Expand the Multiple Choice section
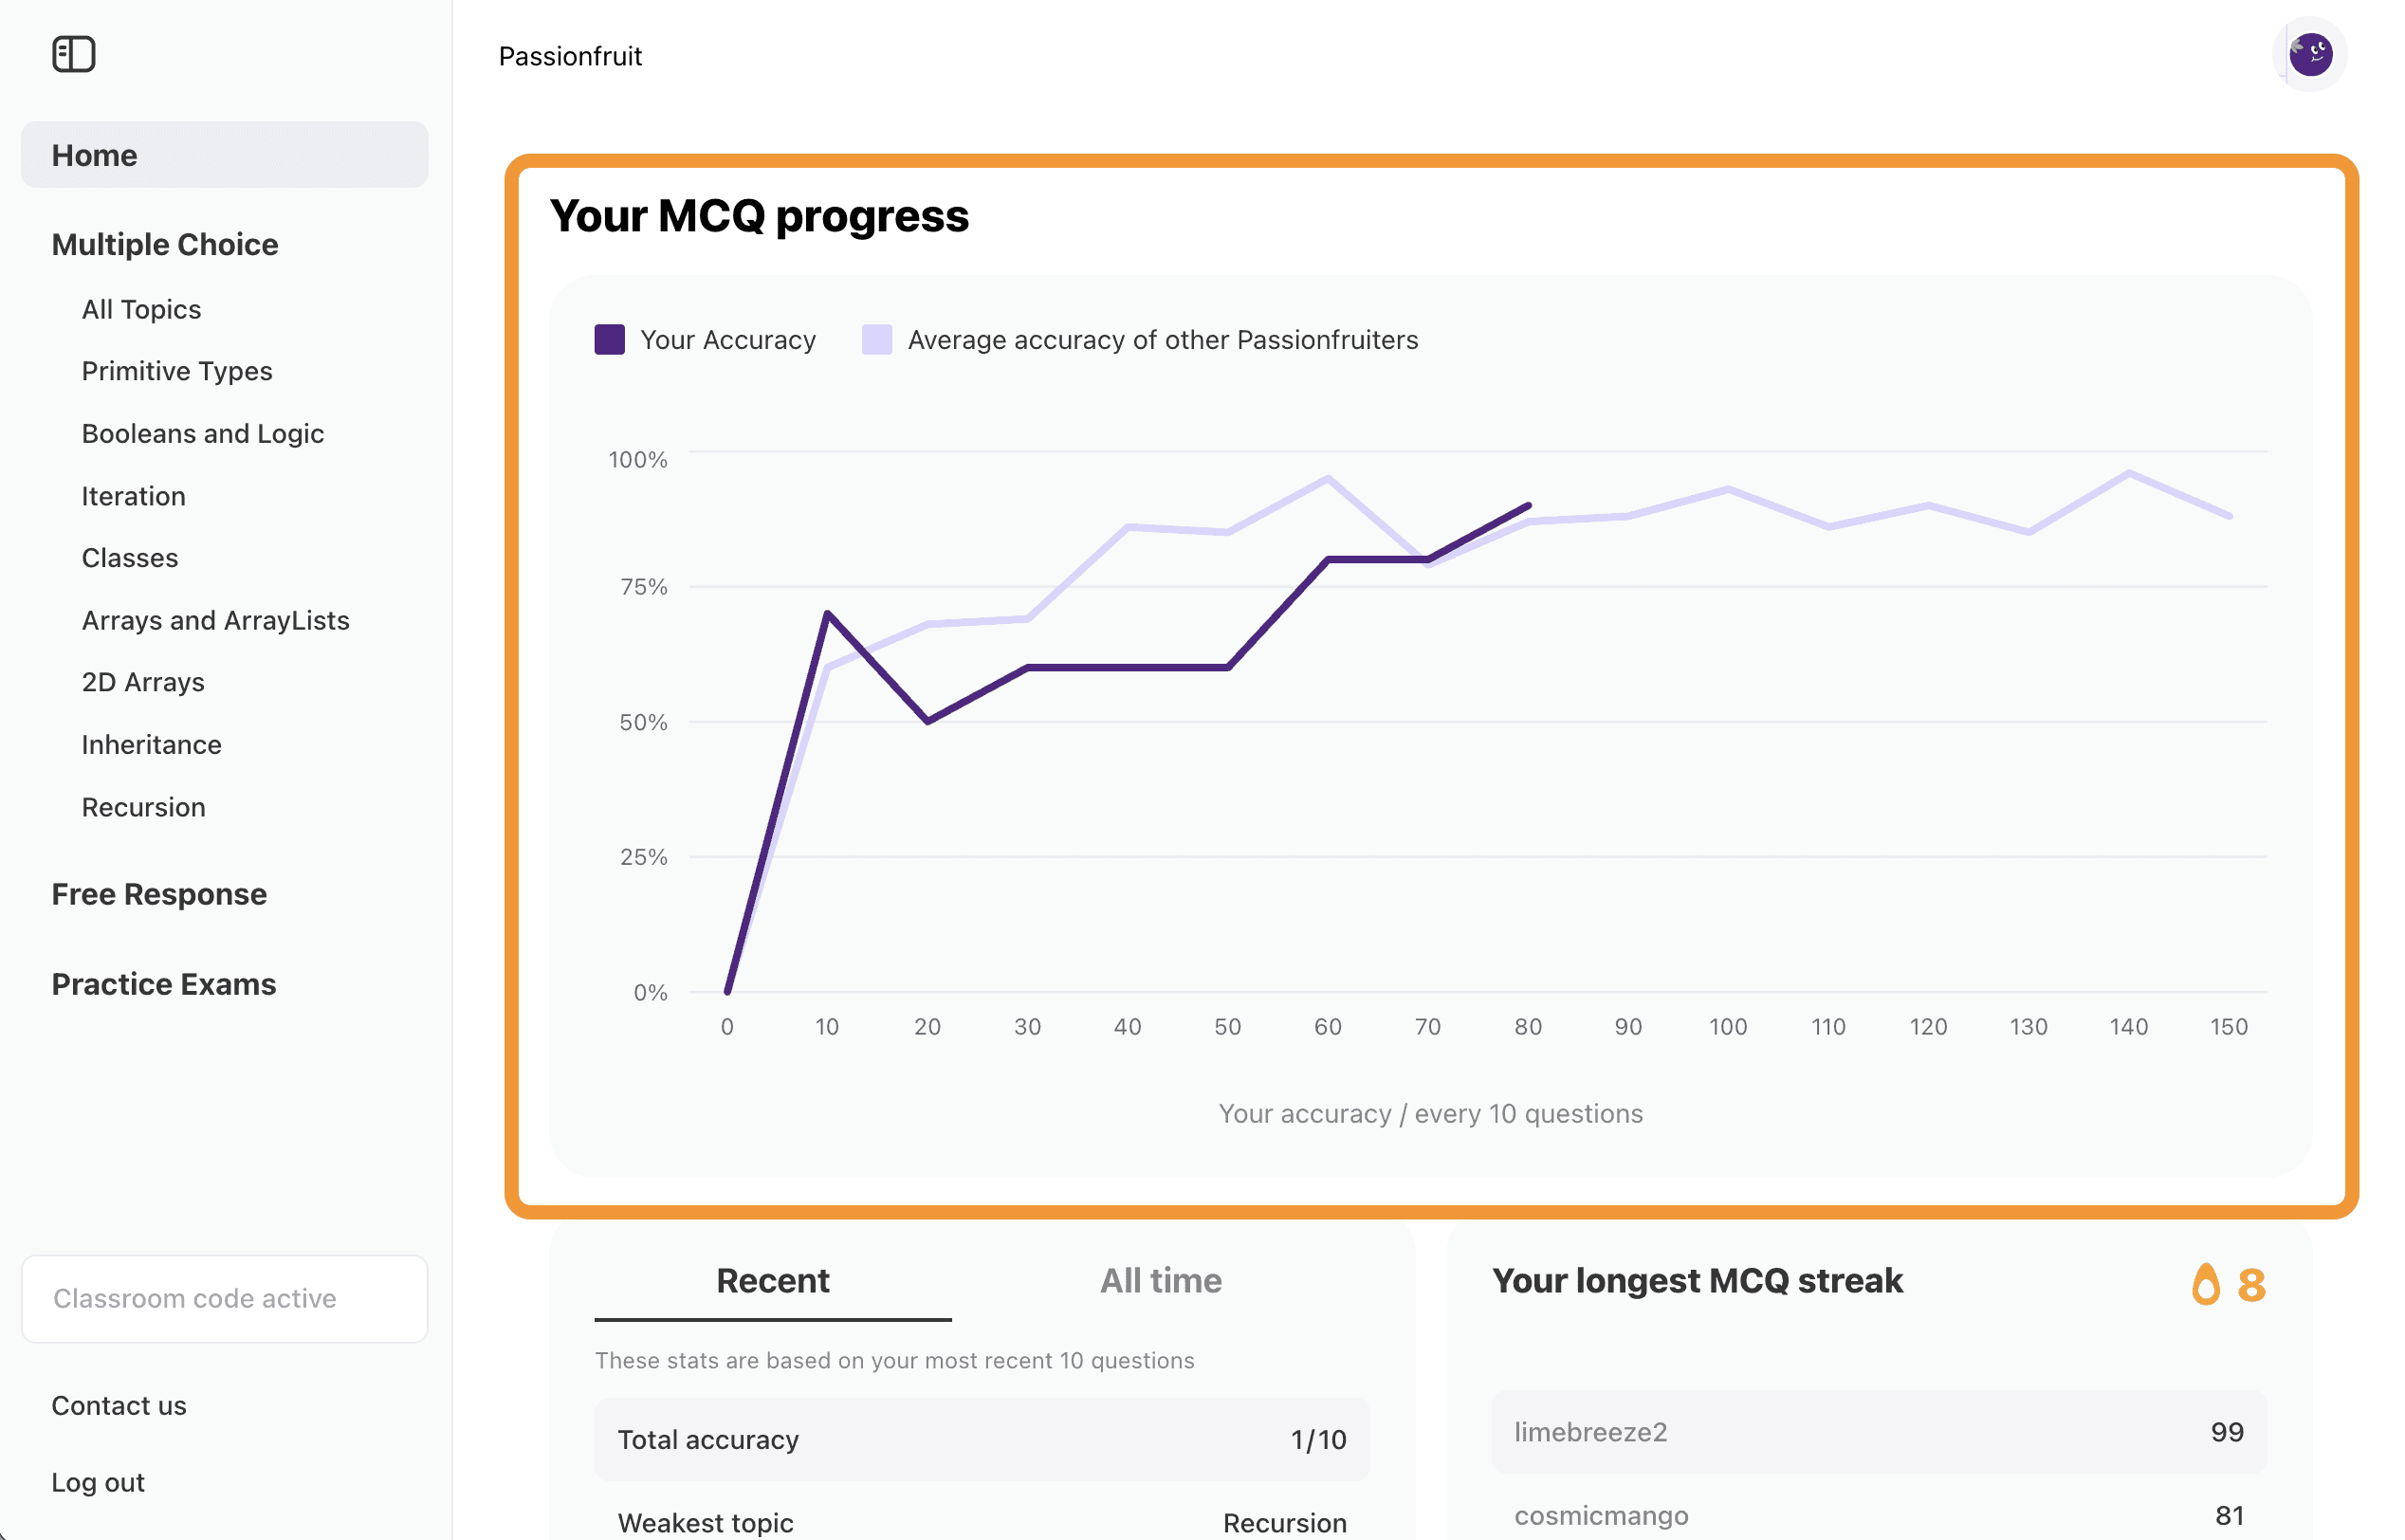Viewport: 2405px width, 1540px height. coord(165,244)
